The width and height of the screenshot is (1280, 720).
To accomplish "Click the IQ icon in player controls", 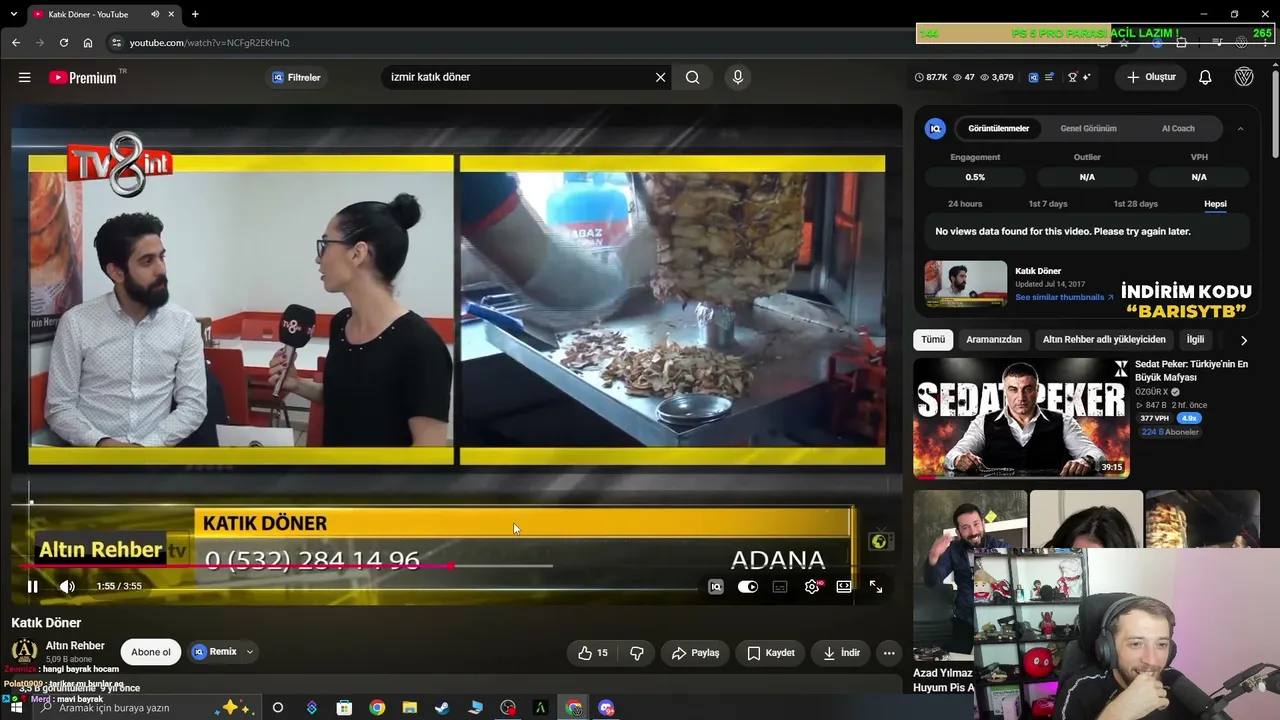I will [716, 587].
